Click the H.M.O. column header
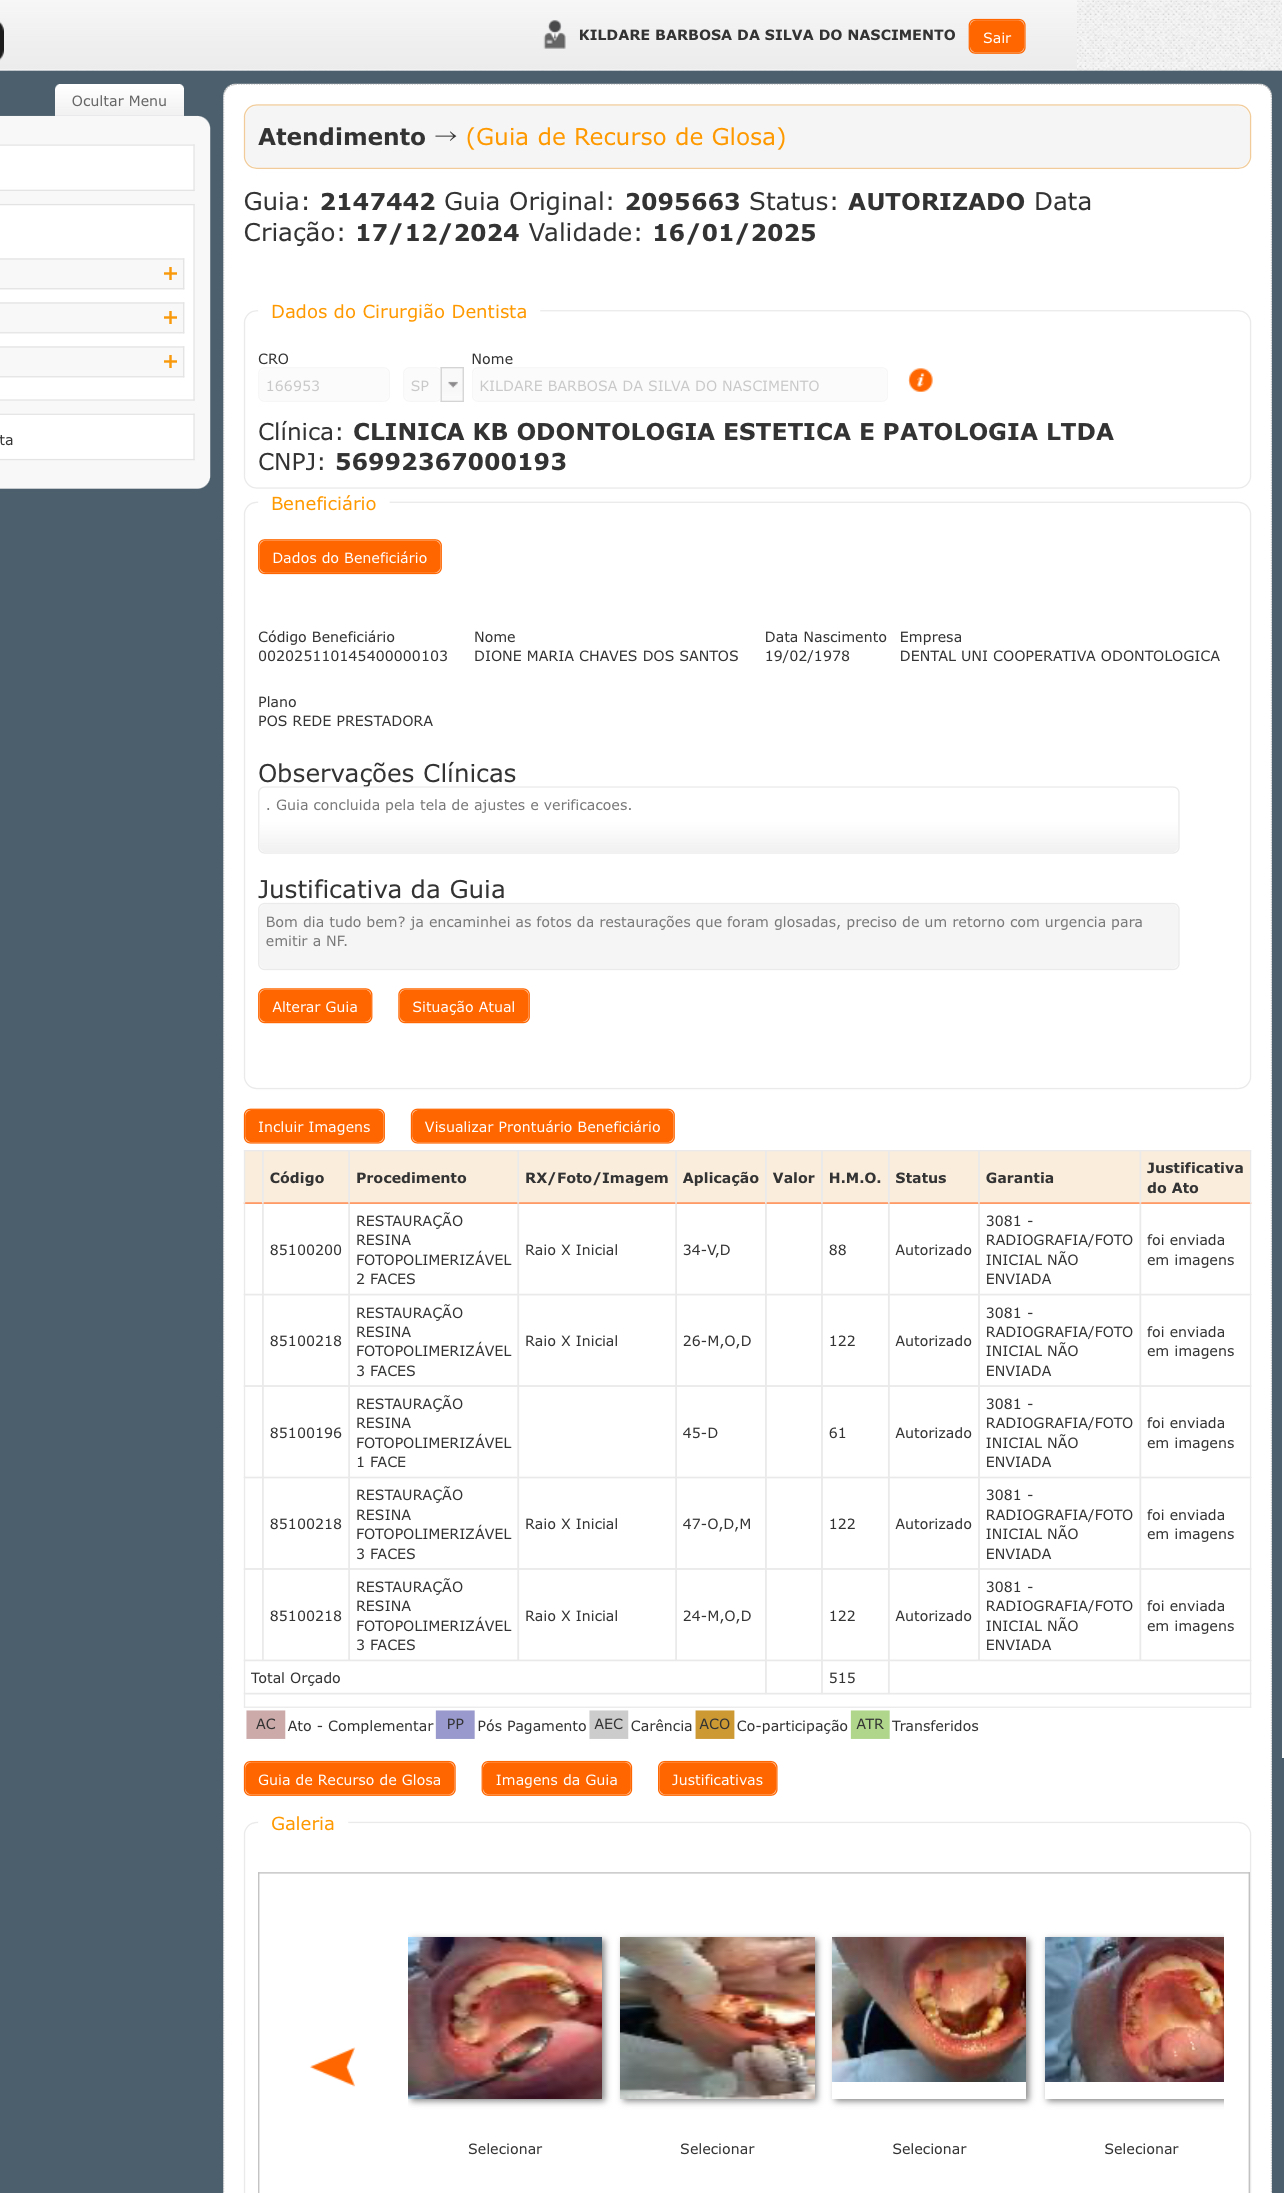 point(855,1178)
